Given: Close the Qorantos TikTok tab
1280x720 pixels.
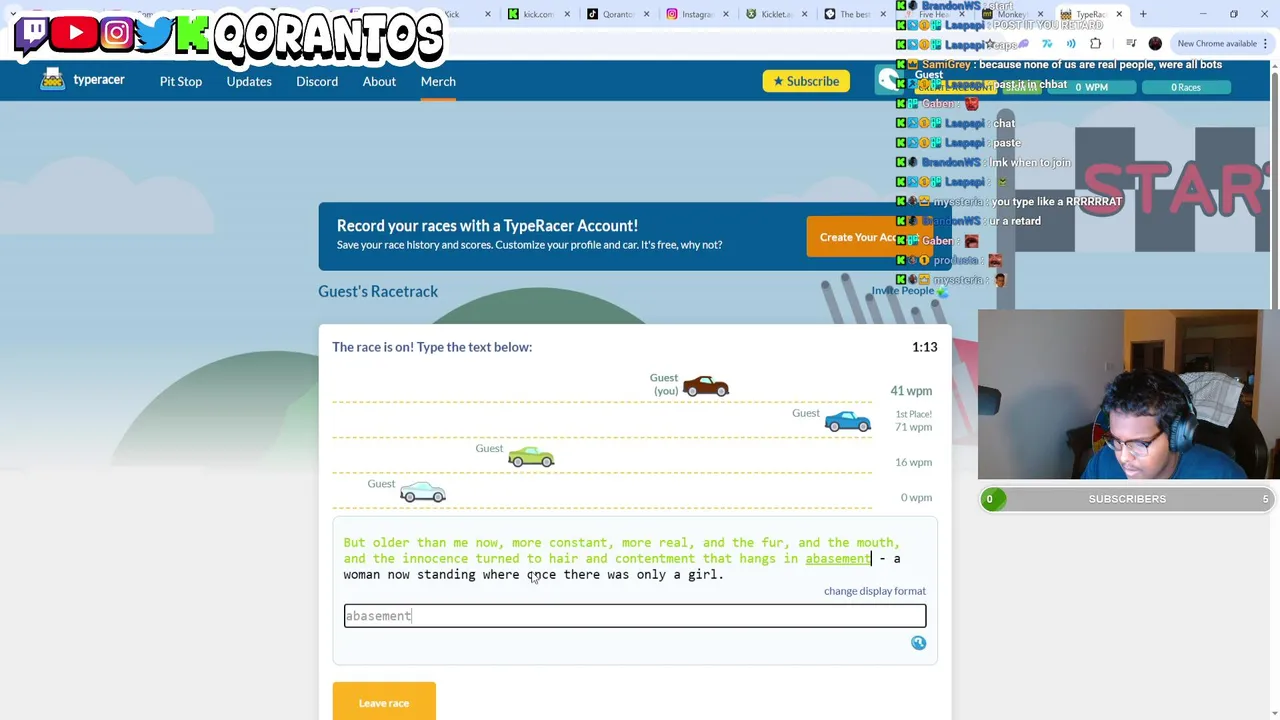Looking at the screenshot, I should click(x=646, y=14).
